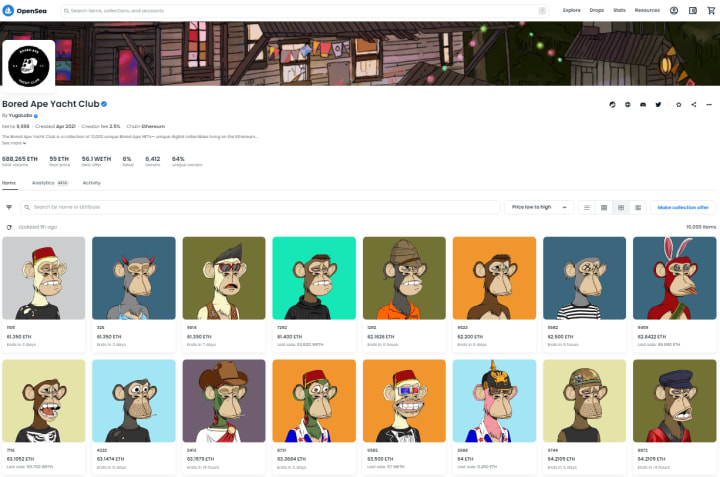Click the refresh items icon
Image resolution: width=720 pixels, height=477 pixels.
(9, 227)
